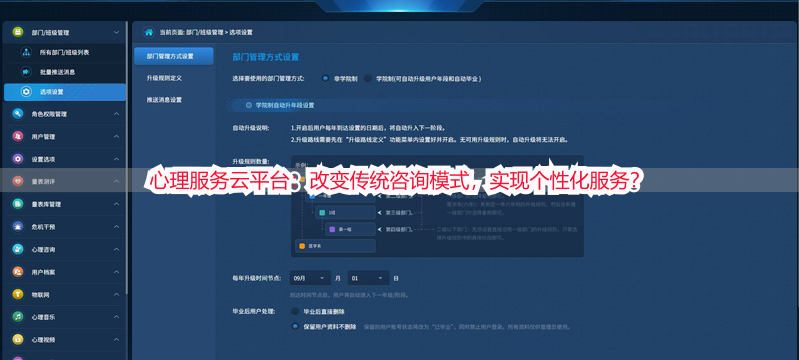Viewport: 799px width, 360px height.
Task: Click the org-chart icon beside 所有部门/班级列表
Action: [25, 52]
